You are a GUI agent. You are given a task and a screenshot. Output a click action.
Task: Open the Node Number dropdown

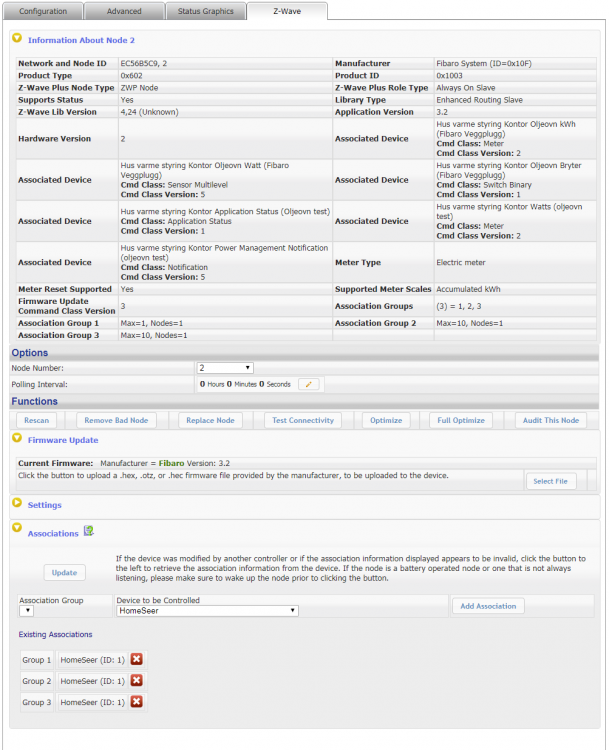coord(225,368)
